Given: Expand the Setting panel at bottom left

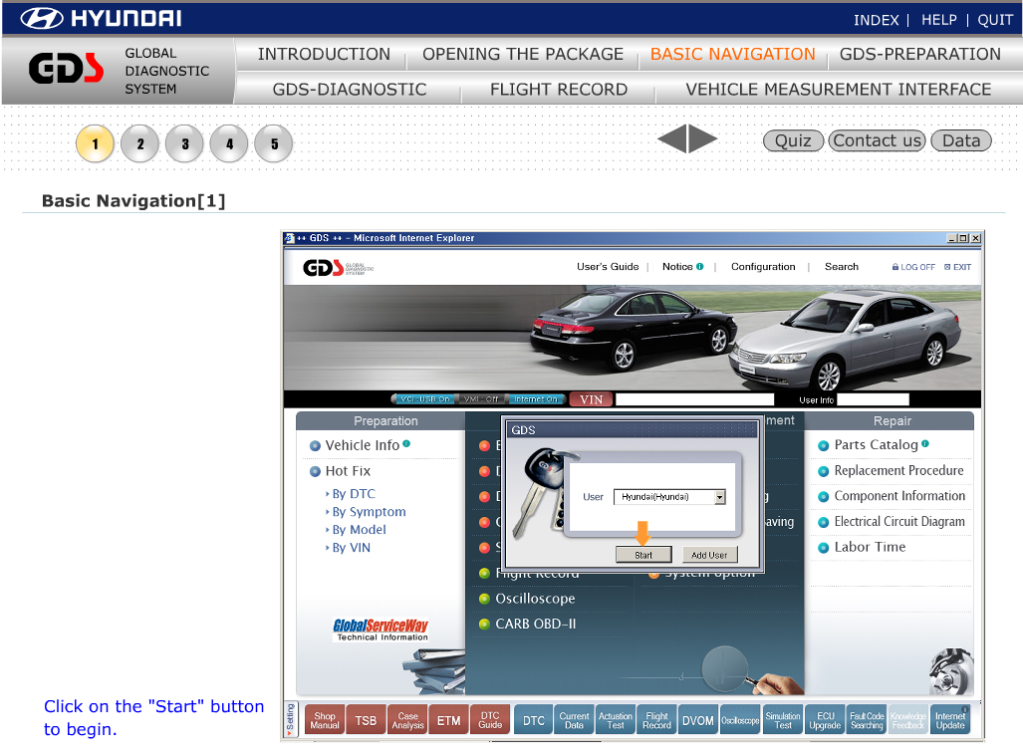Looking at the screenshot, I should tap(290, 719).
